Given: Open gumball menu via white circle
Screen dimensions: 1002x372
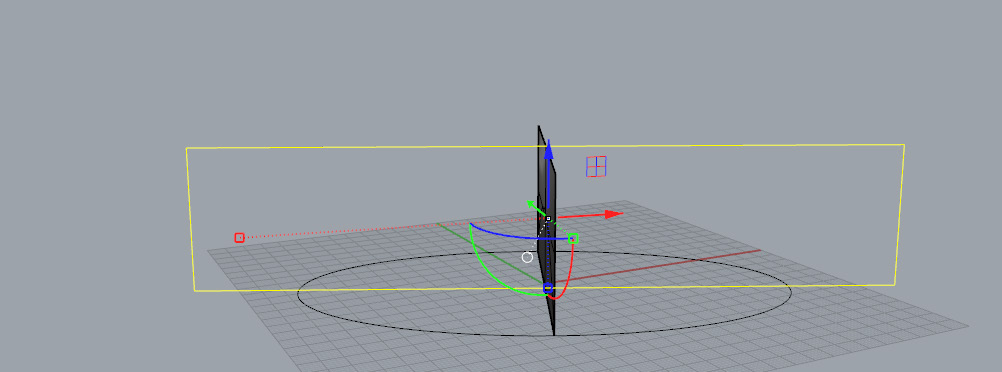Looking at the screenshot, I should point(527,257).
